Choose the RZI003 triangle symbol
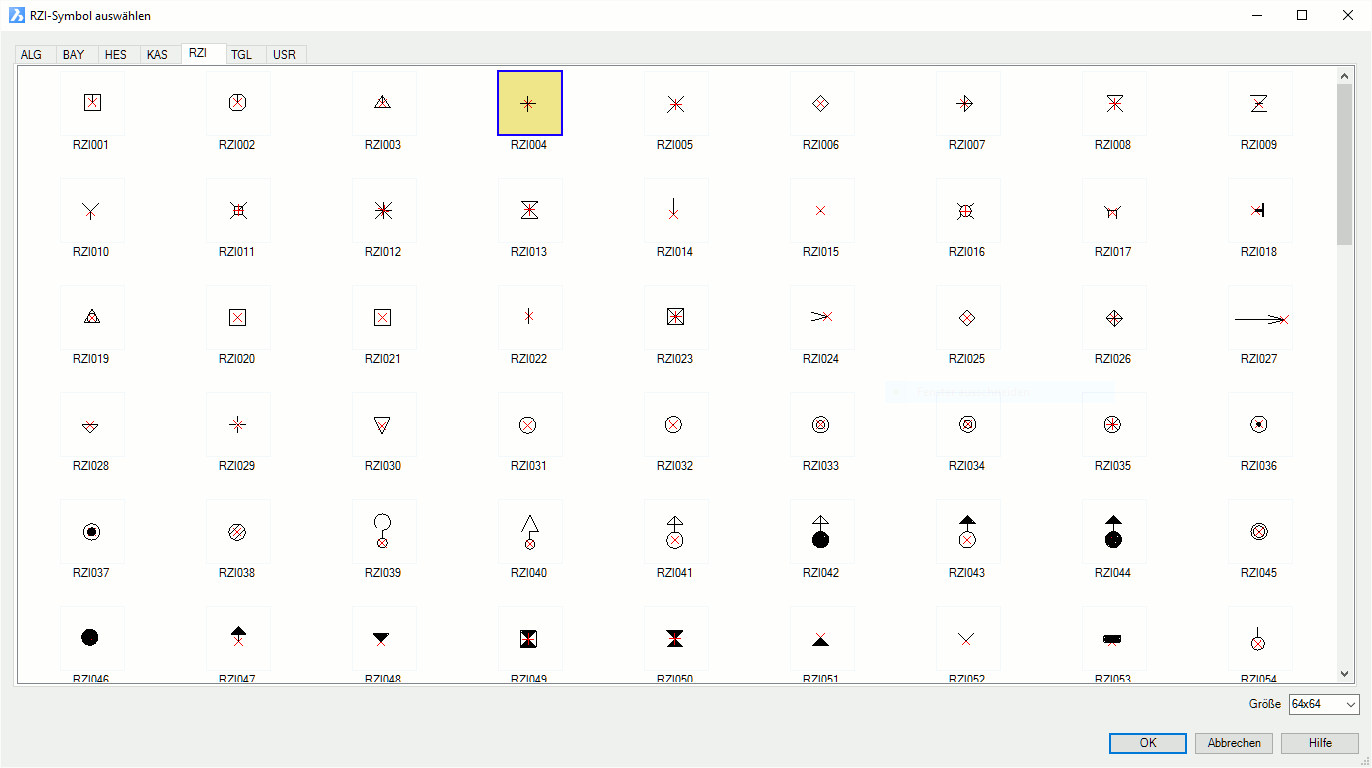 tap(384, 103)
